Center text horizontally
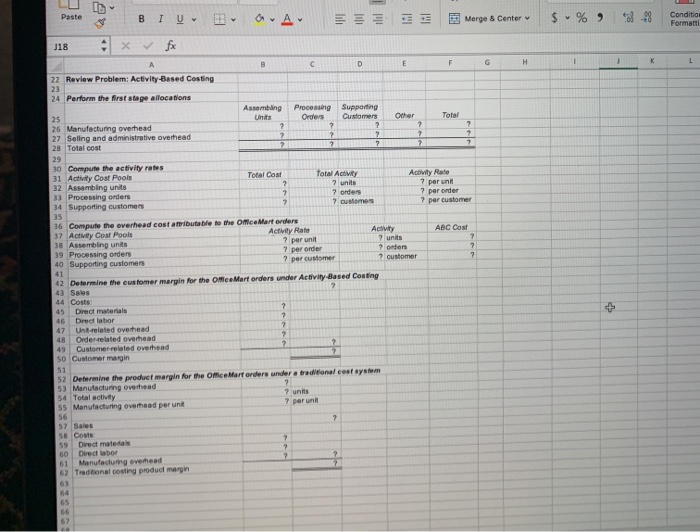This screenshot has width=700, height=532. pos(359,19)
